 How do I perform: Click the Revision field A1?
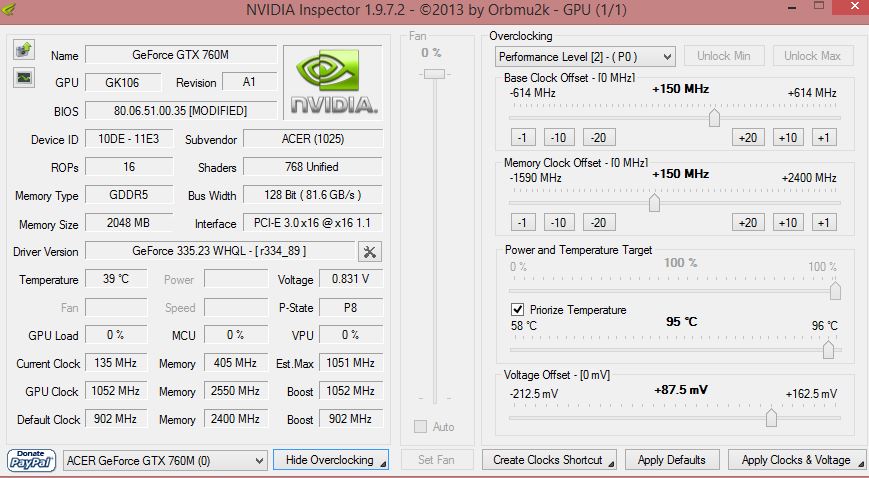point(249,82)
